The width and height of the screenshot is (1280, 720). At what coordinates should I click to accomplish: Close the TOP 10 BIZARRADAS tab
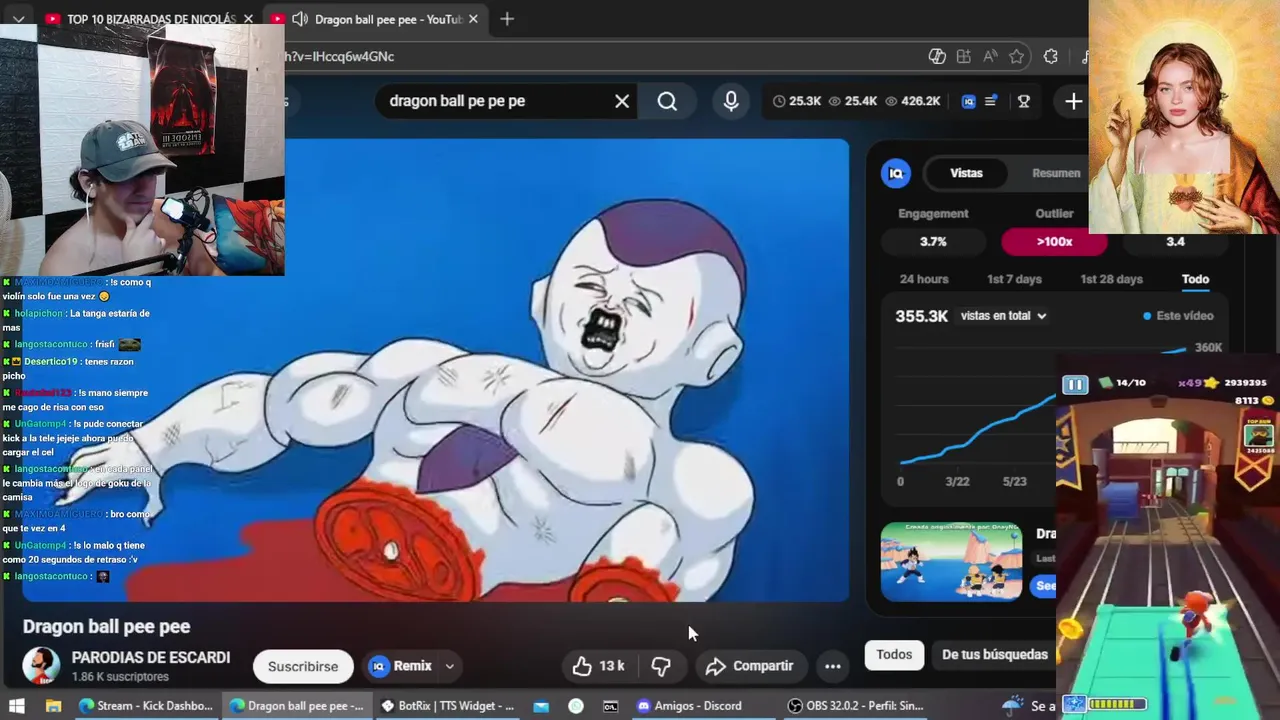(248, 19)
